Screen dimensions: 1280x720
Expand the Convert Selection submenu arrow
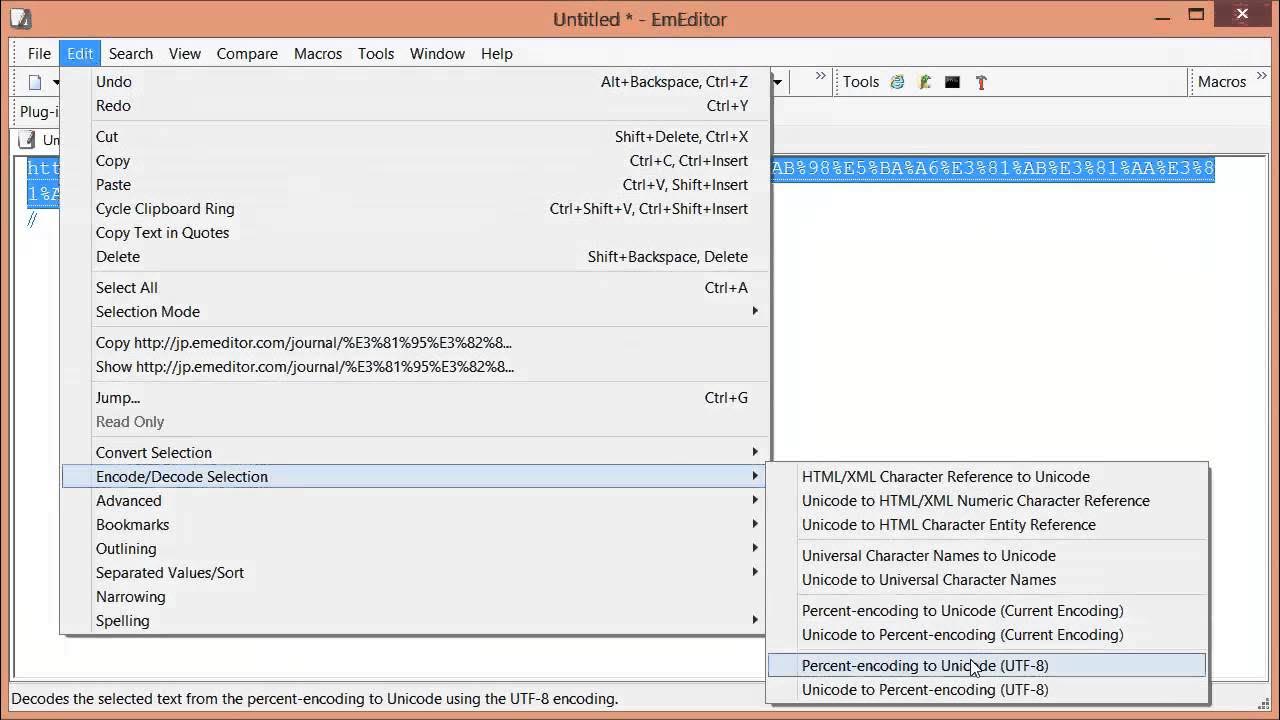tap(755, 452)
